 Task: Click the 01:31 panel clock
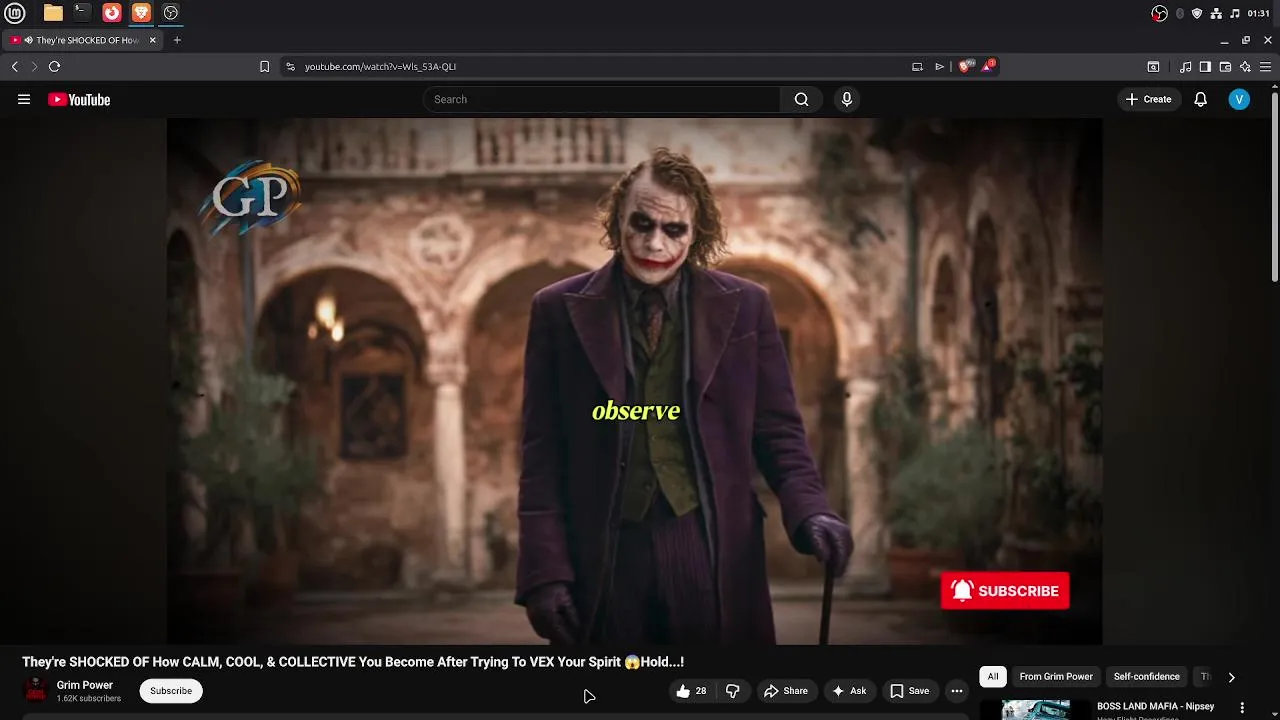pyautogui.click(x=1258, y=13)
